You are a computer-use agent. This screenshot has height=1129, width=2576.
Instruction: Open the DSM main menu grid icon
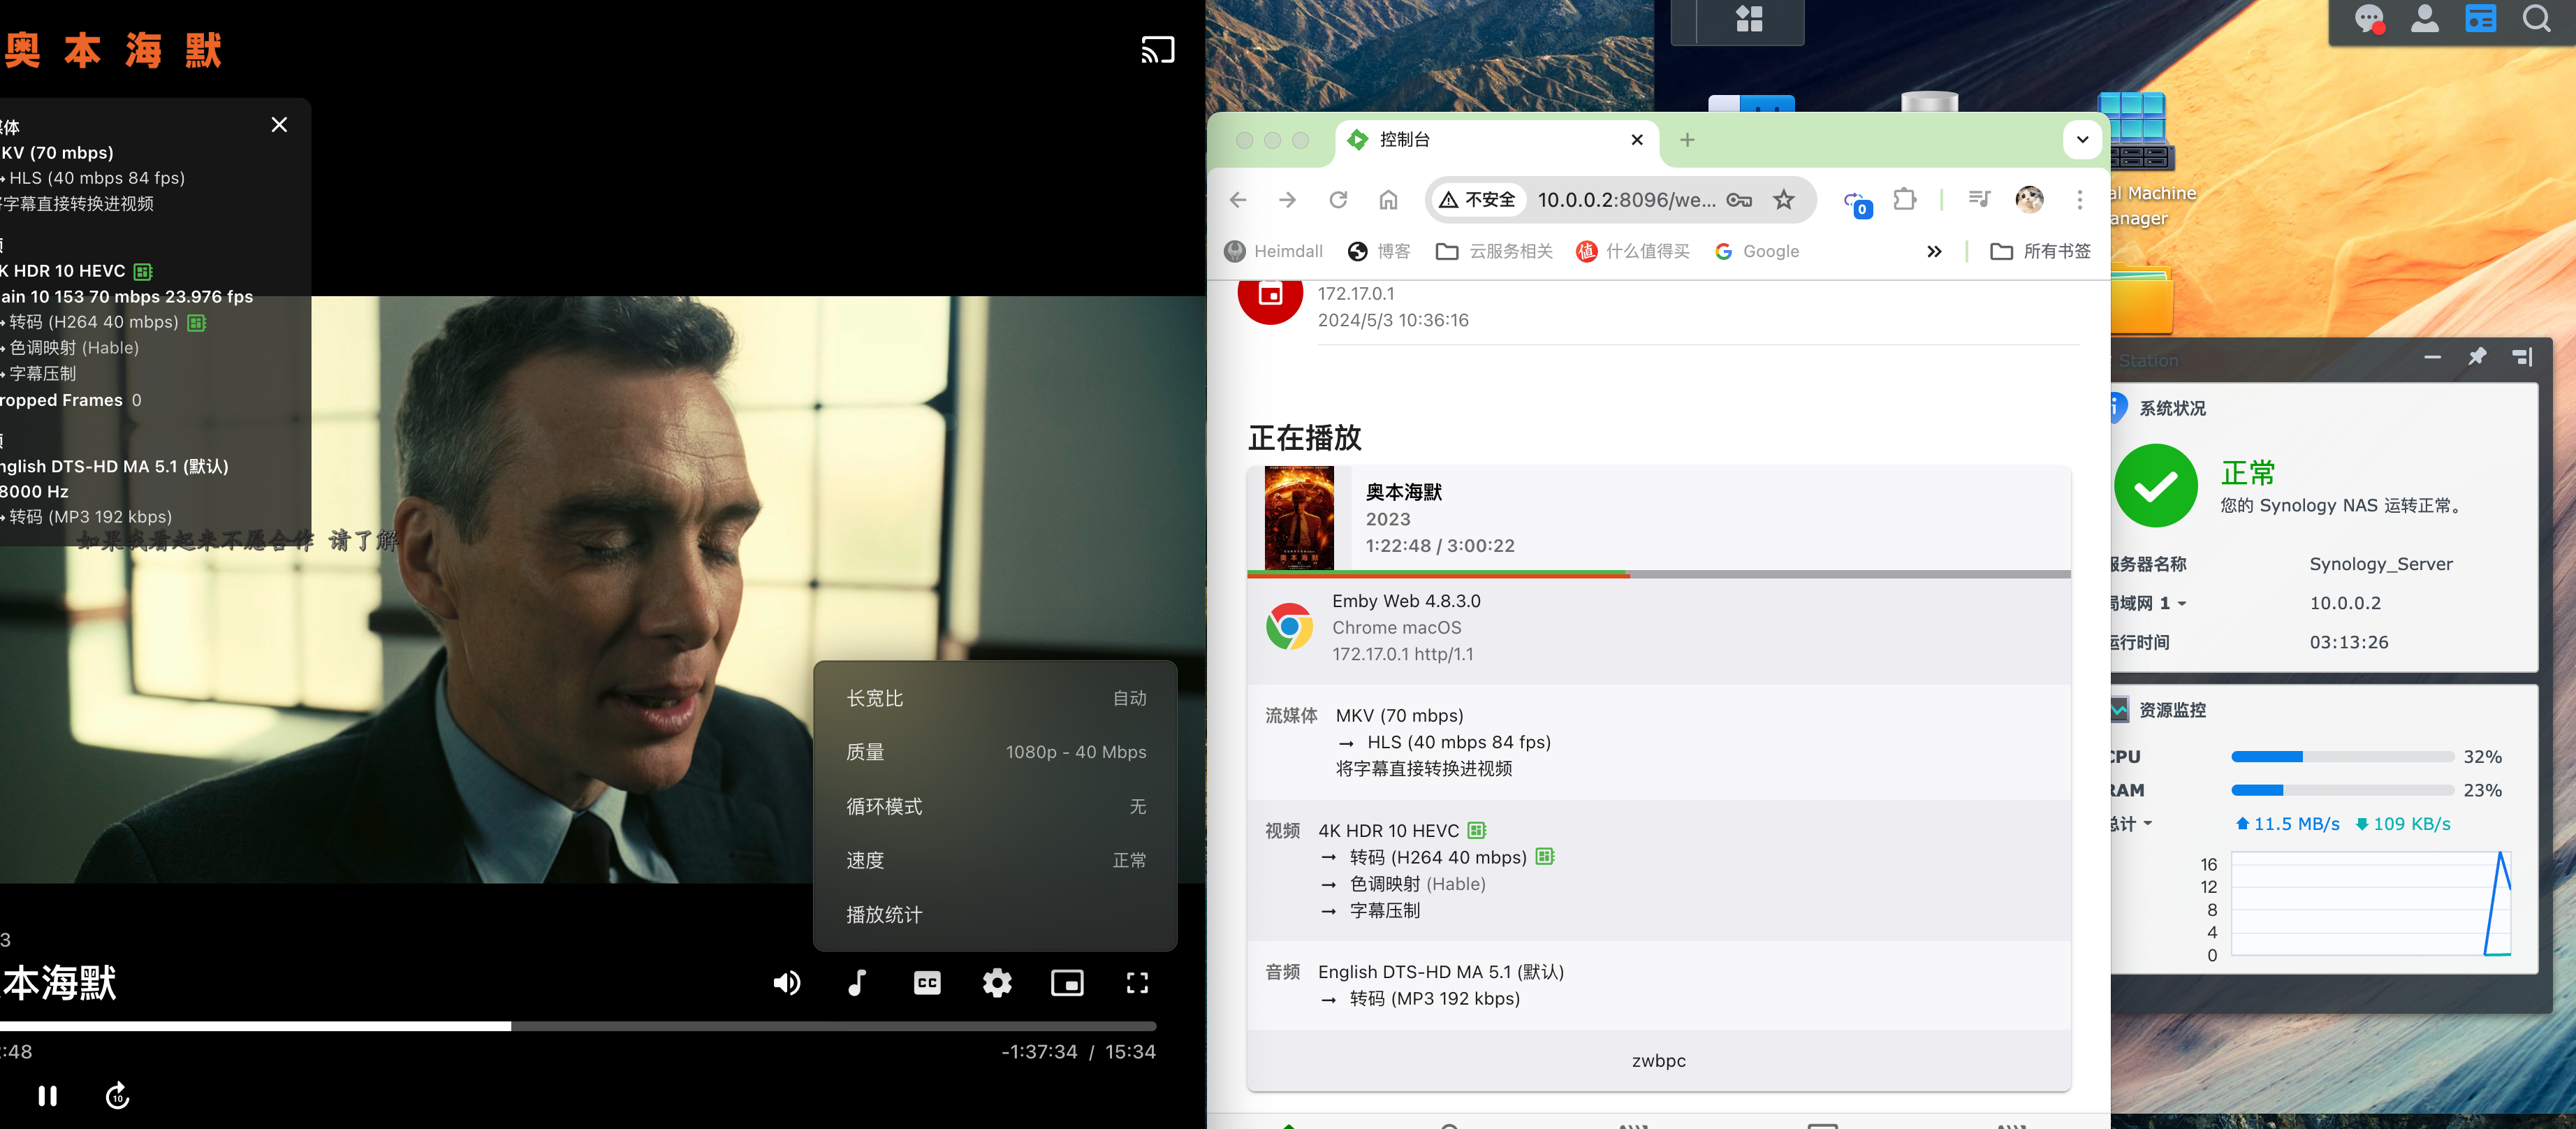coord(1749,18)
